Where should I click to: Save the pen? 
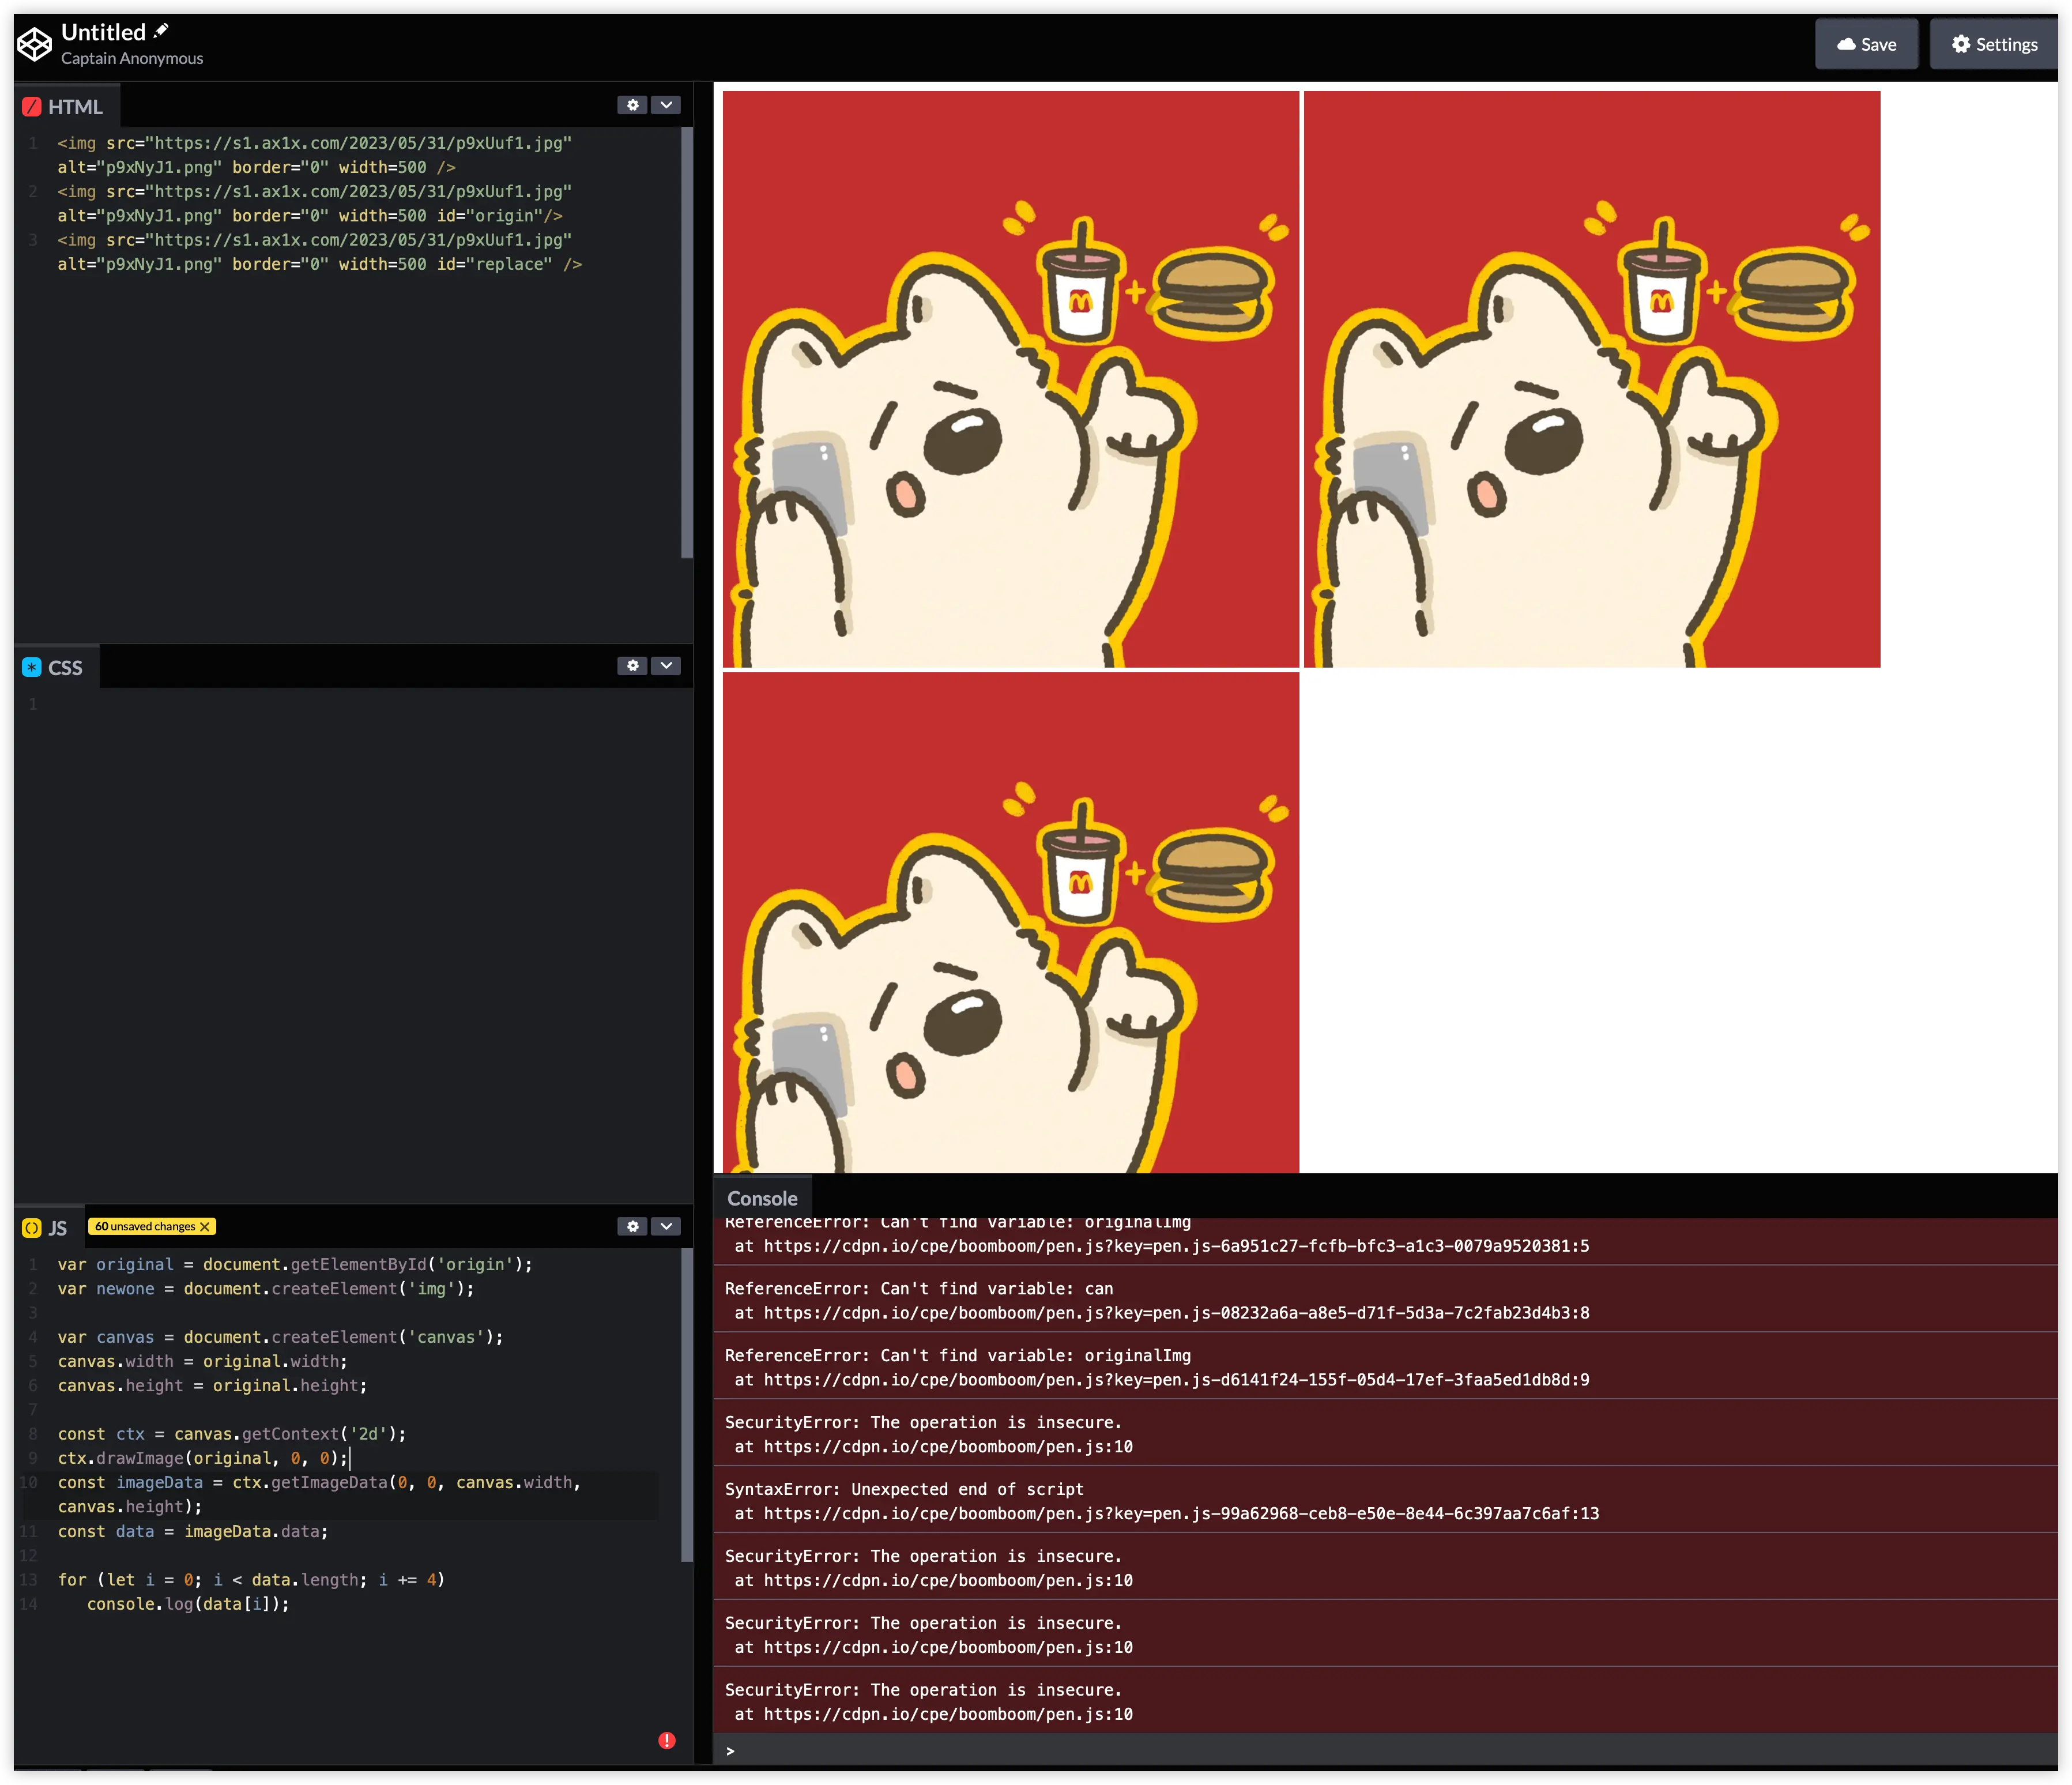1866,44
